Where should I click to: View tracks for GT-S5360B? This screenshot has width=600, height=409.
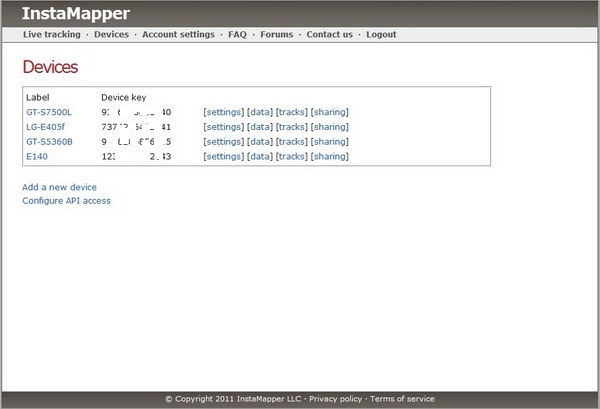point(292,142)
